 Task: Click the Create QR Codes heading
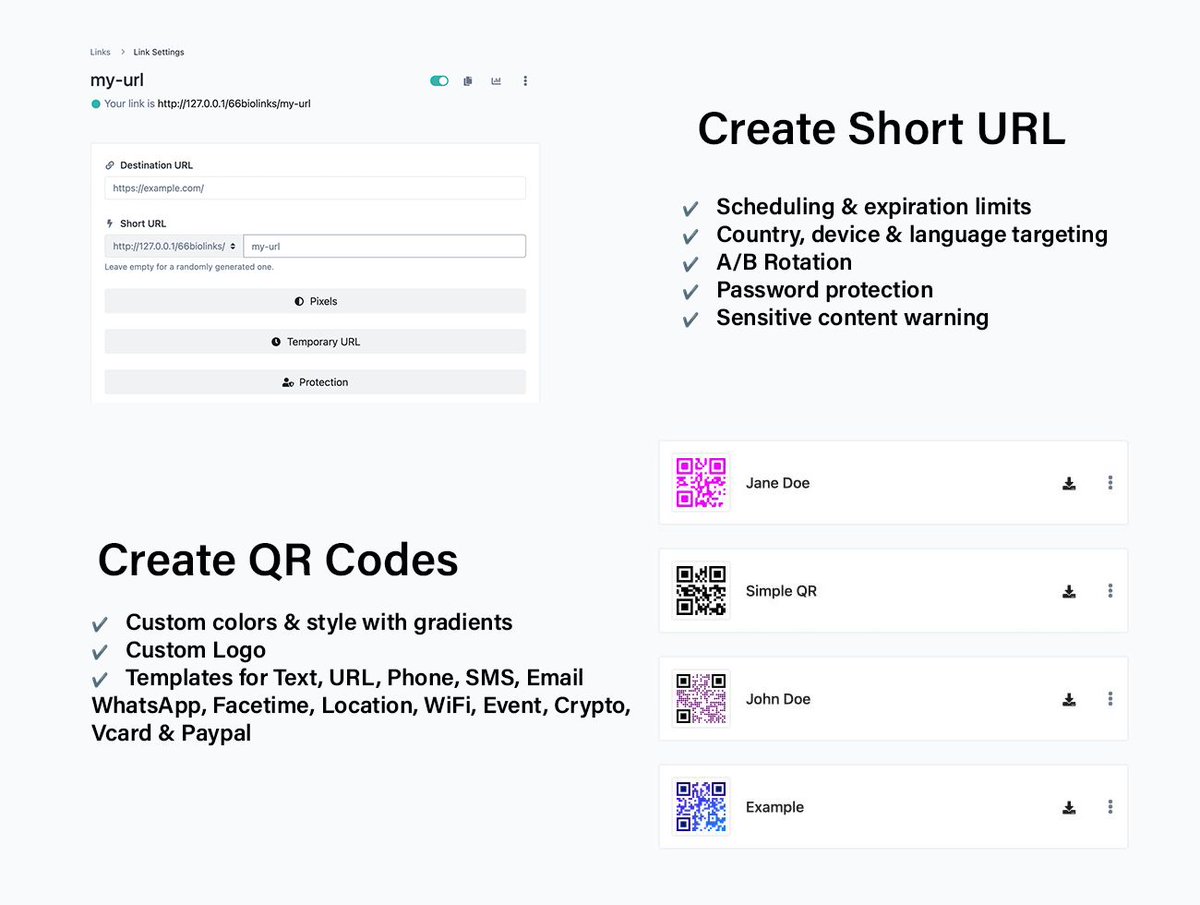(x=278, y=560)
